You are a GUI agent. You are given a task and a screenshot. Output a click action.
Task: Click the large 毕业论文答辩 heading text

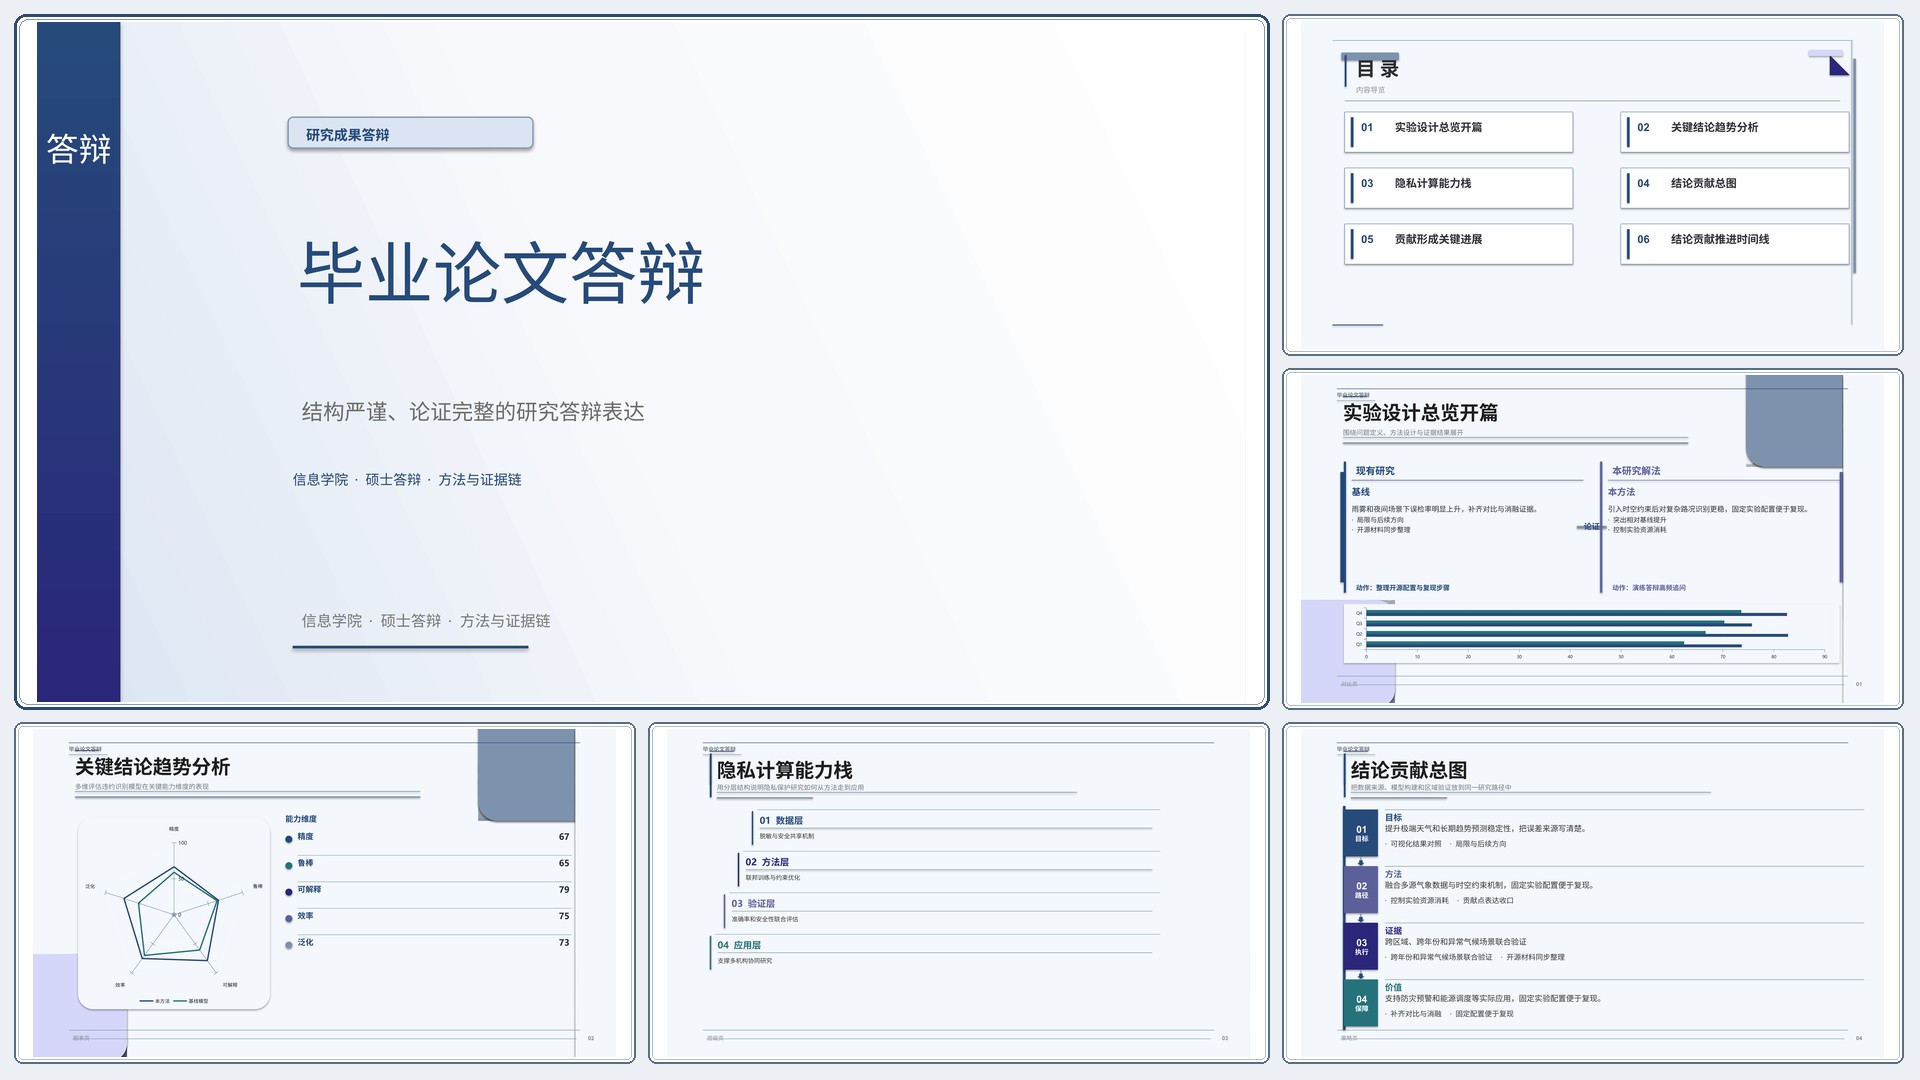point(502,272)
